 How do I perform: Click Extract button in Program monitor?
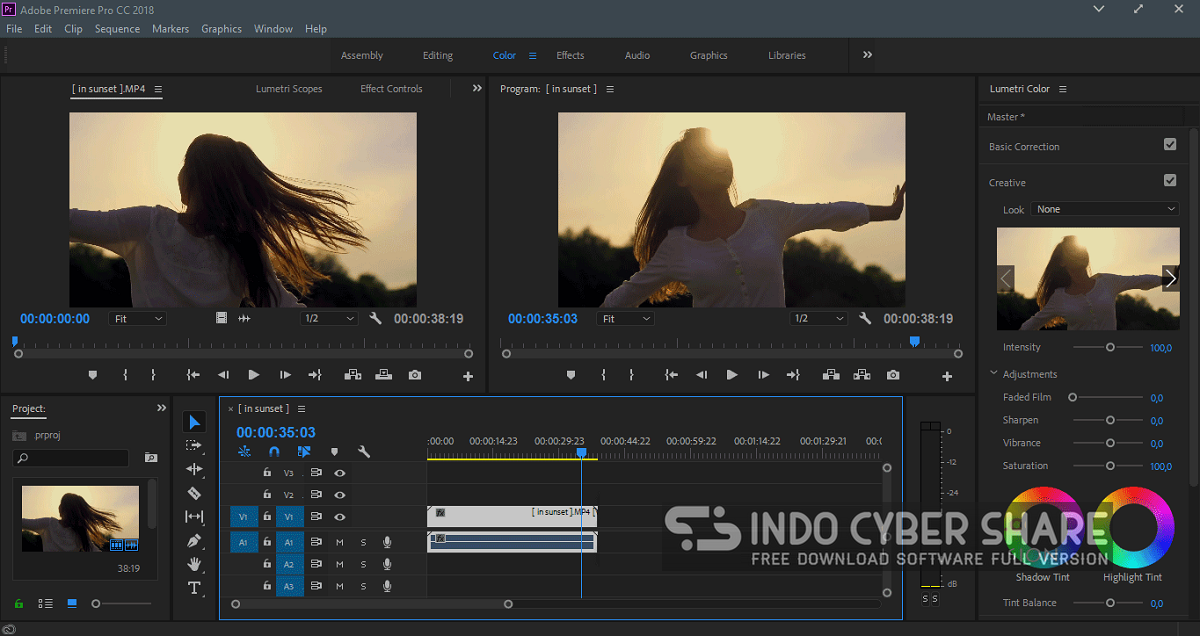[x=862, y=375]
